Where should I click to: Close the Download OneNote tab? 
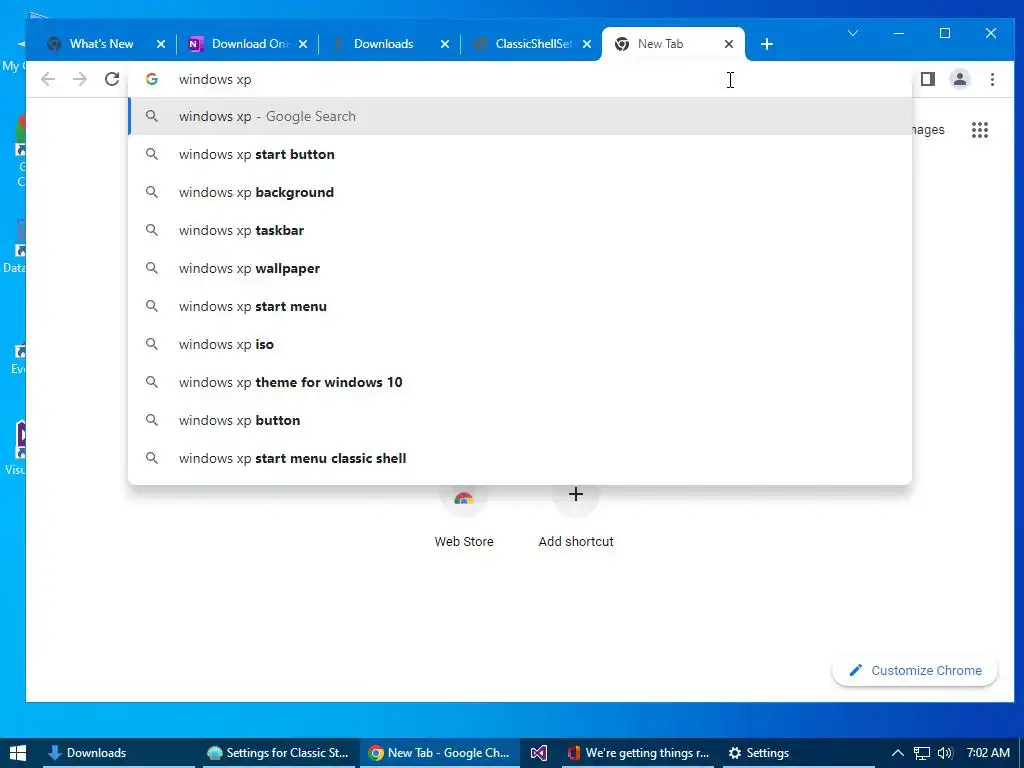coord(302,44)
